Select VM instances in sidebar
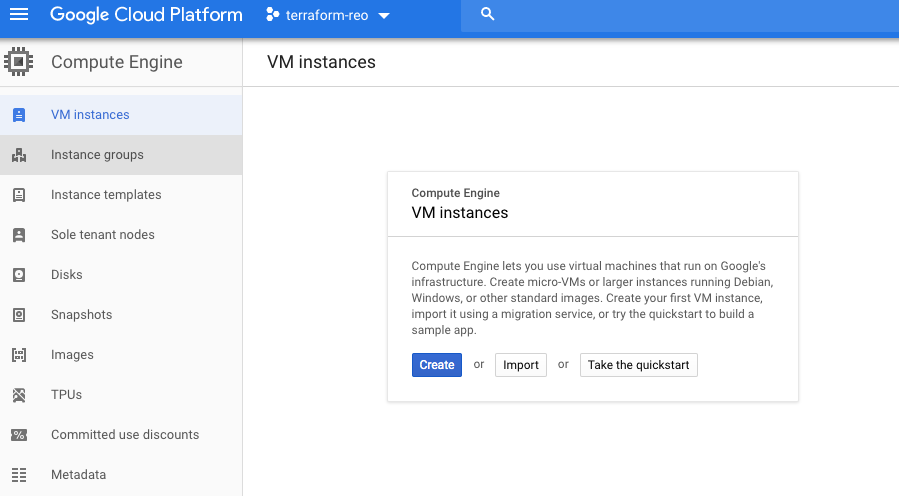 121,115
